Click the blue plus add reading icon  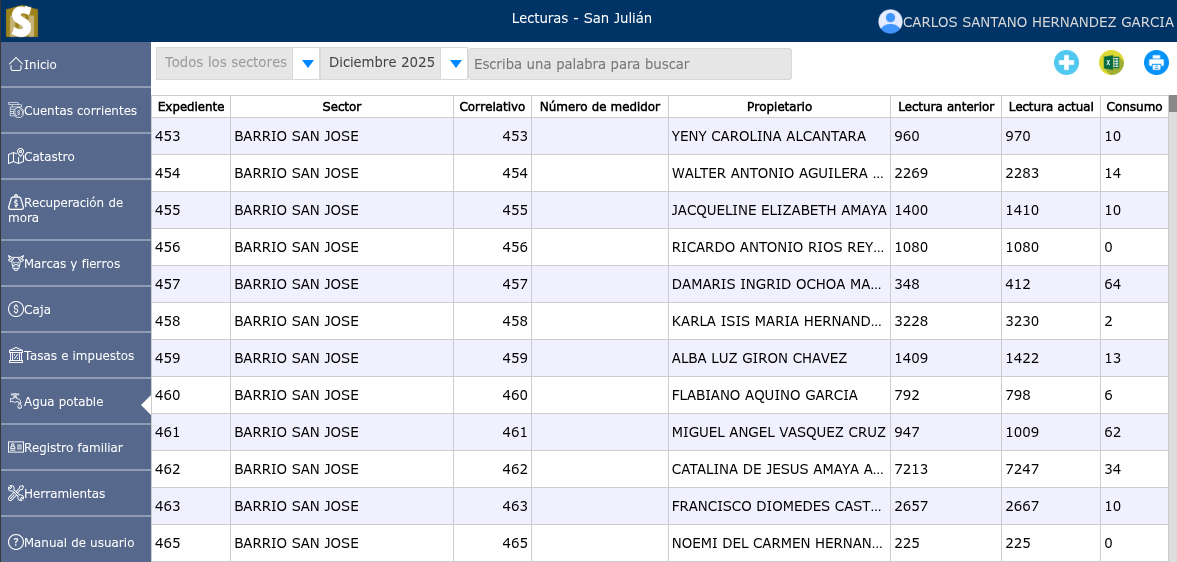(1066, 63)
